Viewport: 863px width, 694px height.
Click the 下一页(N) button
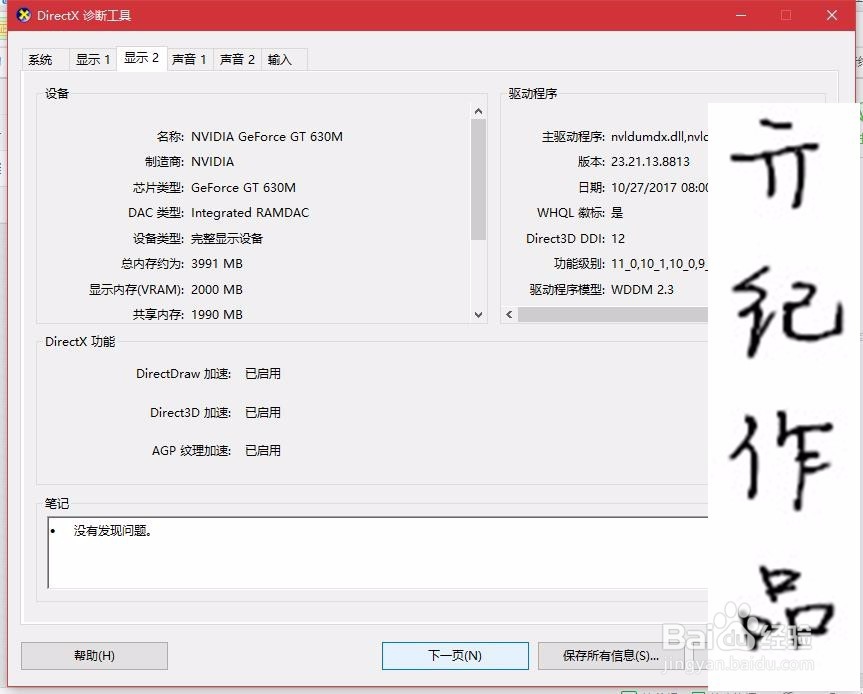455,655
